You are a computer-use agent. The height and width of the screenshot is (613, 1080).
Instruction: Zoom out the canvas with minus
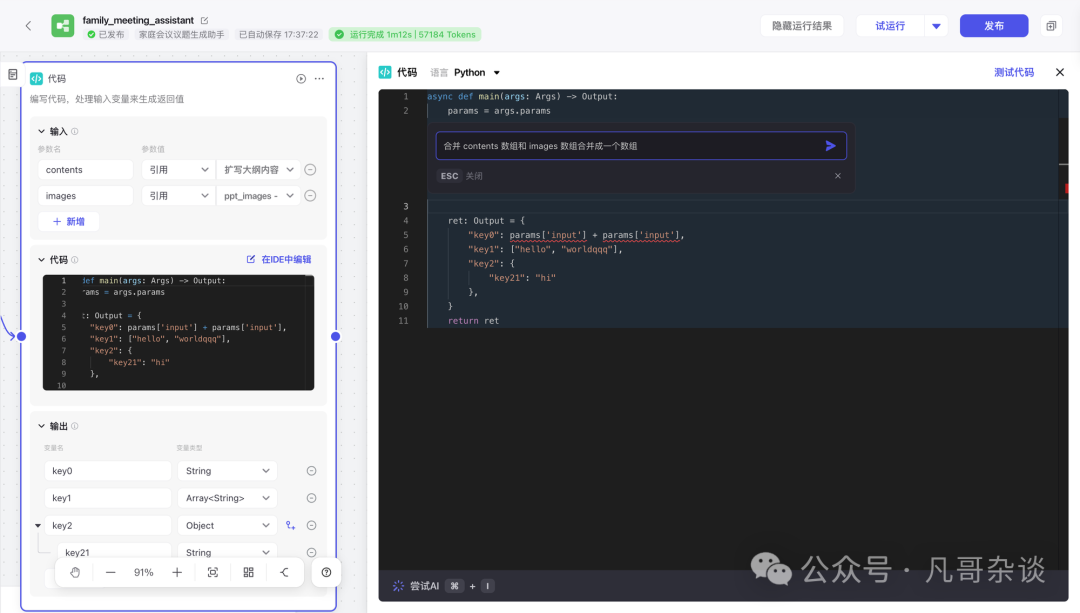click(x=110, y=572)
